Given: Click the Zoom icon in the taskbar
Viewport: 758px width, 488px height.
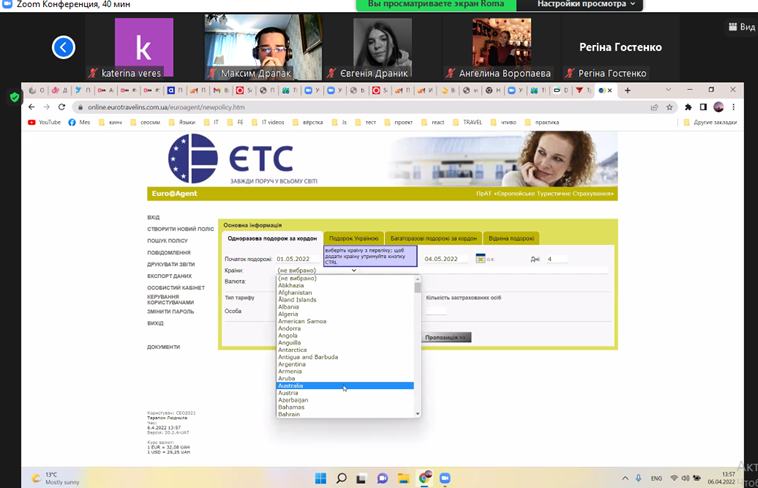Looking at the screenshot, I should pos(447,477).
